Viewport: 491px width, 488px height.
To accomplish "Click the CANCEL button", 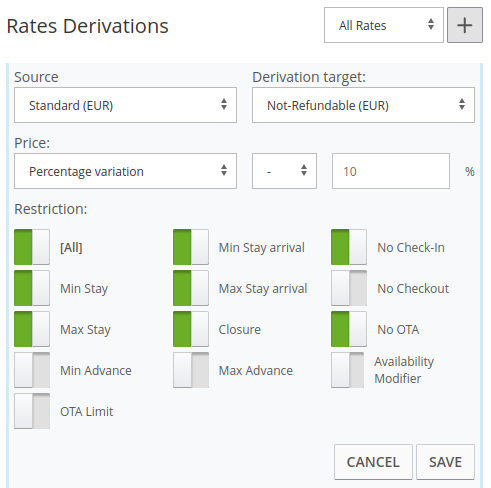I will (x=373, y=462).
